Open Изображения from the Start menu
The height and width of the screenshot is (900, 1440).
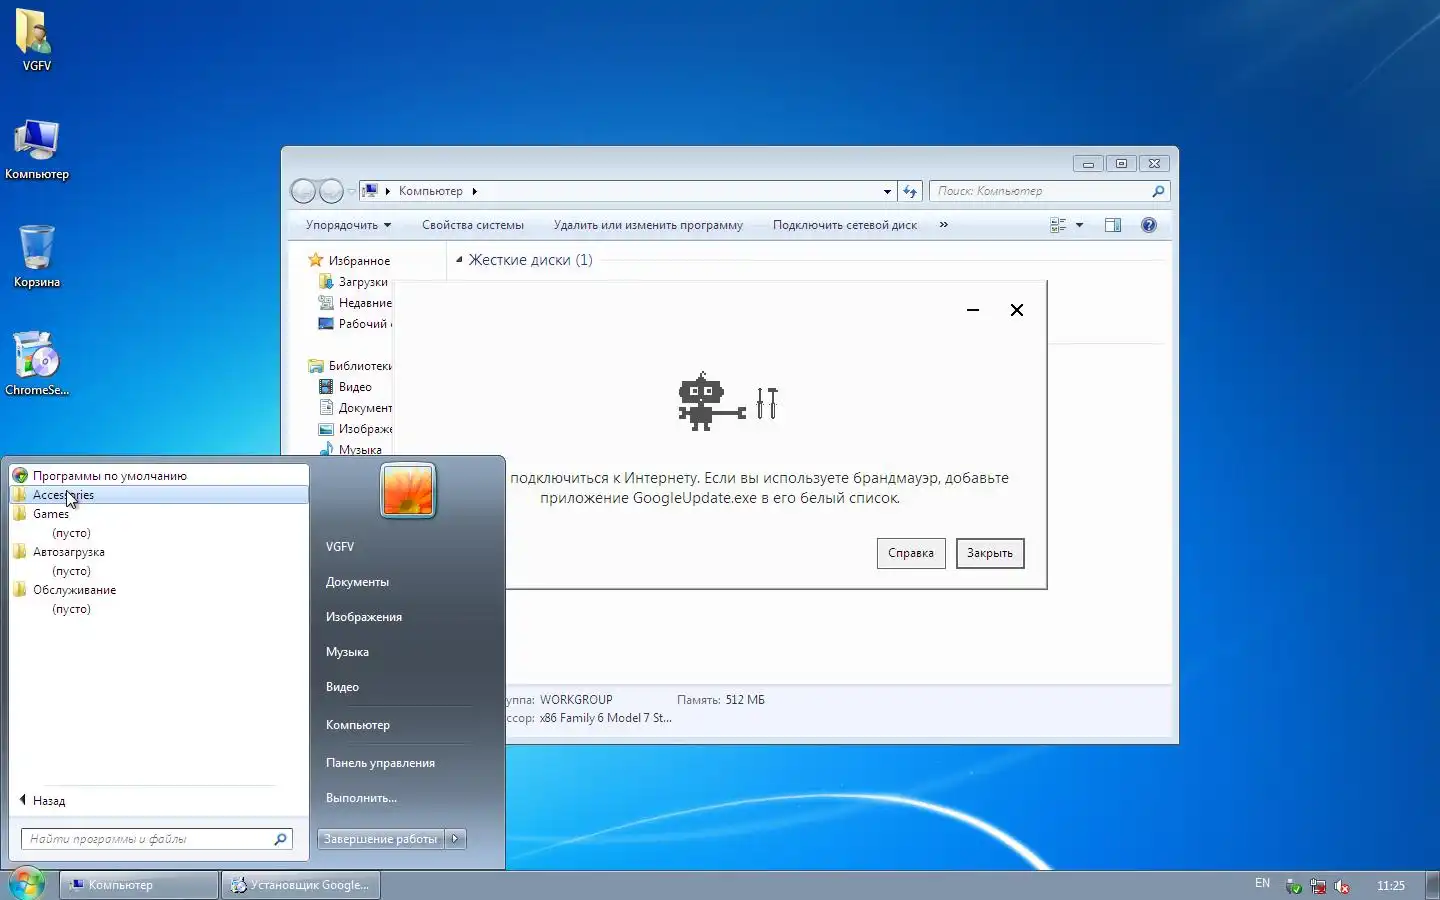(364, 617)
